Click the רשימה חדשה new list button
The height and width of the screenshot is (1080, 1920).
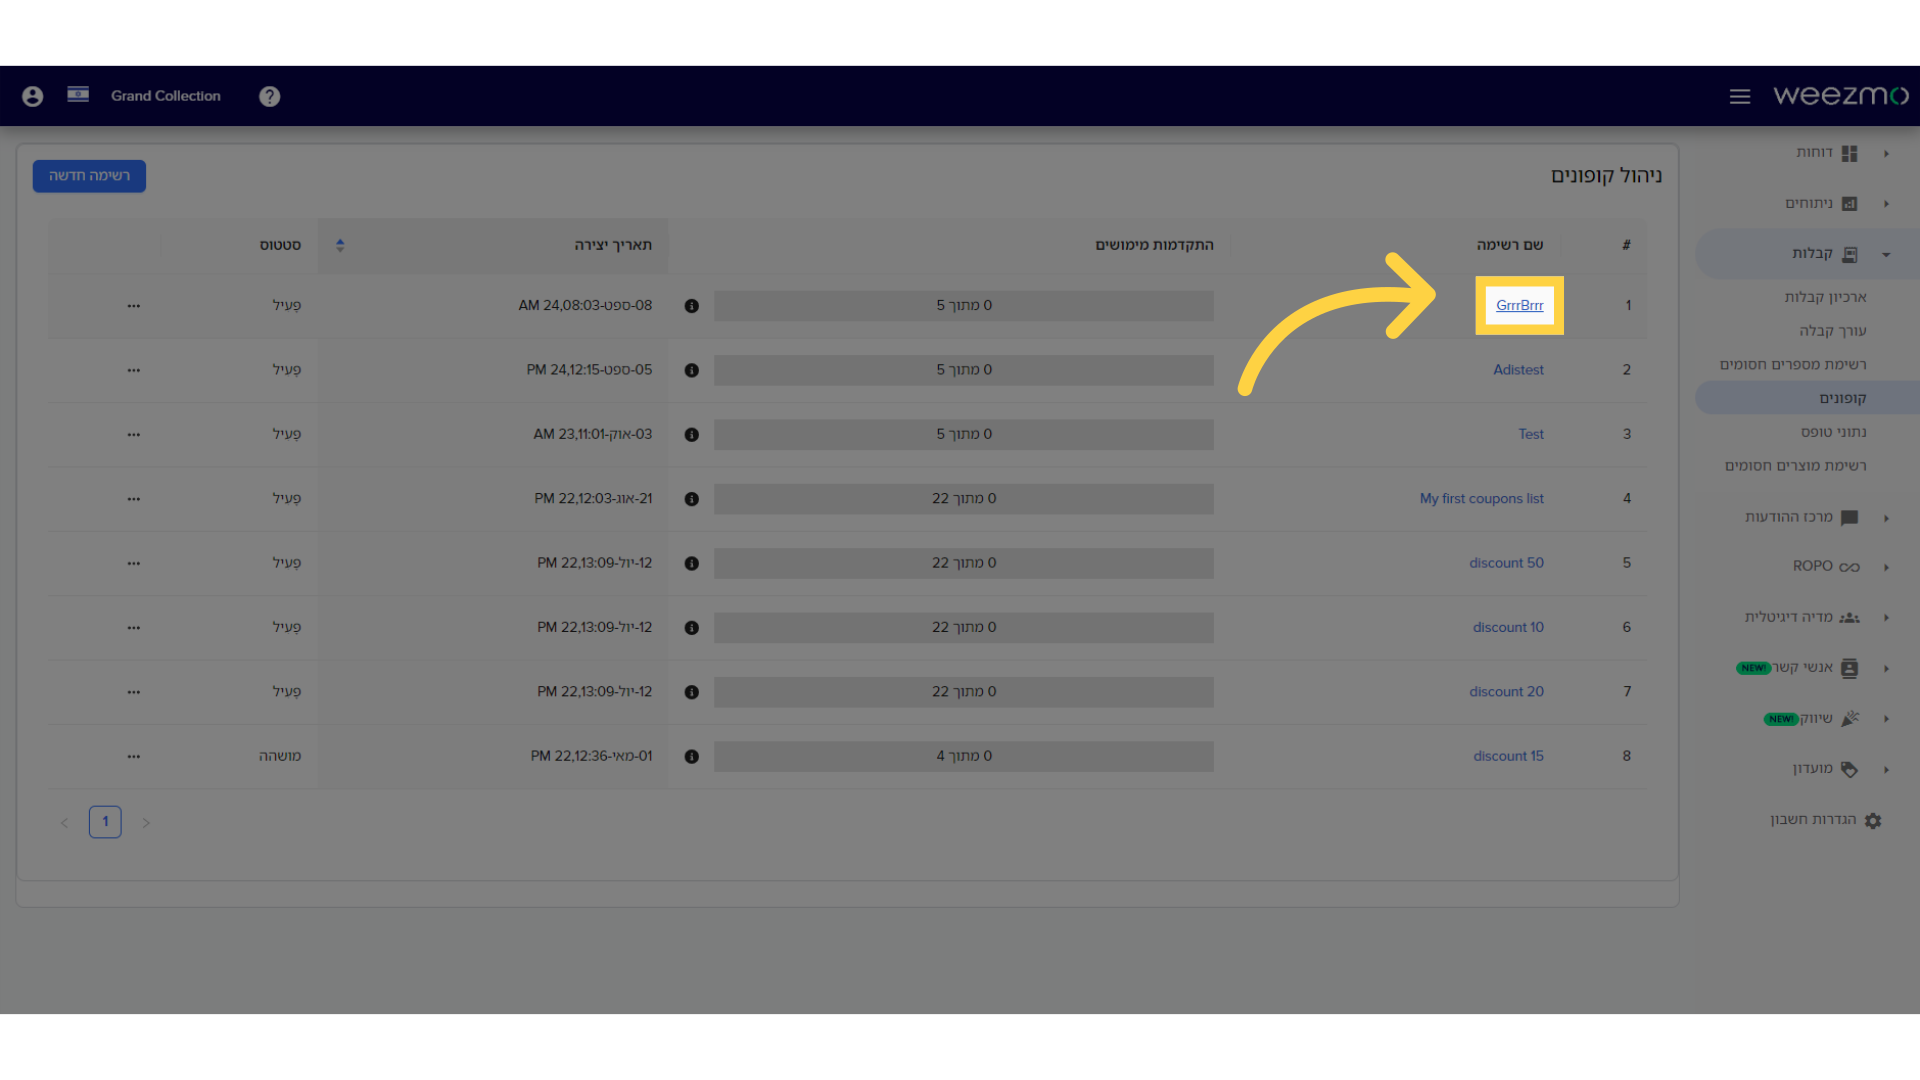(88, 175)
